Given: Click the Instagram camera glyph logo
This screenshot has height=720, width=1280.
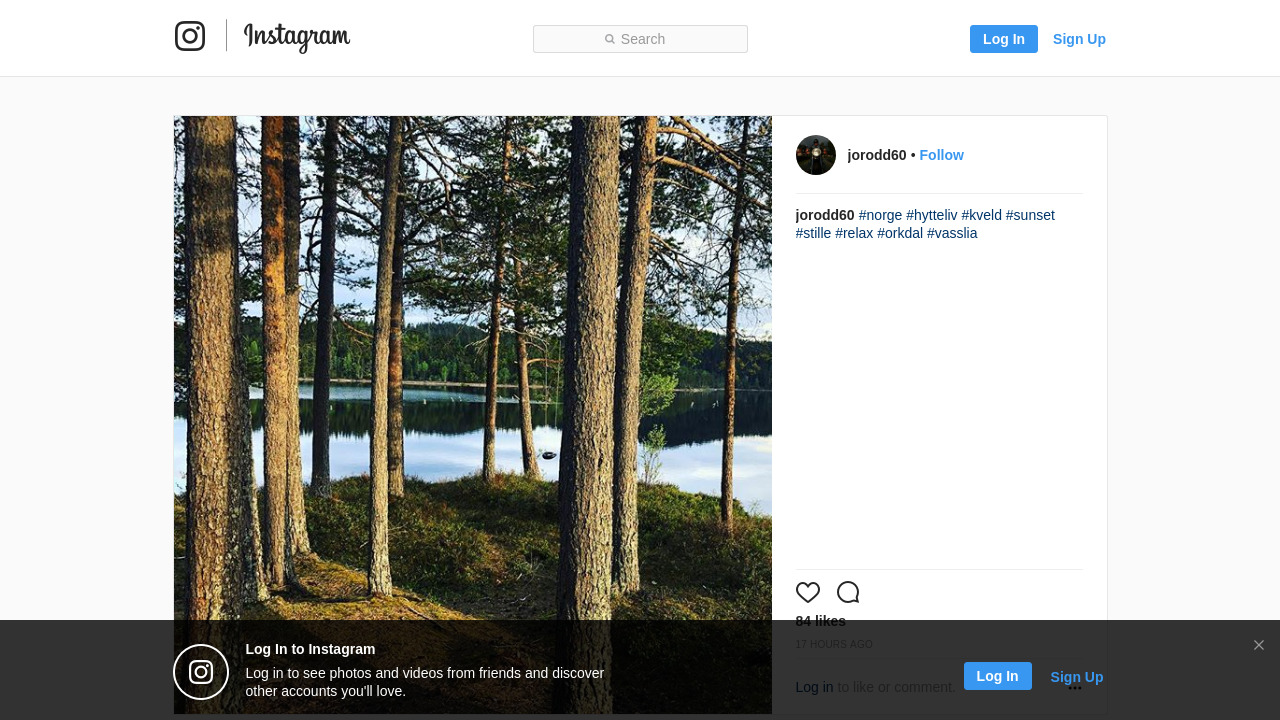Looking at the screenshot, I should [190, 36].
